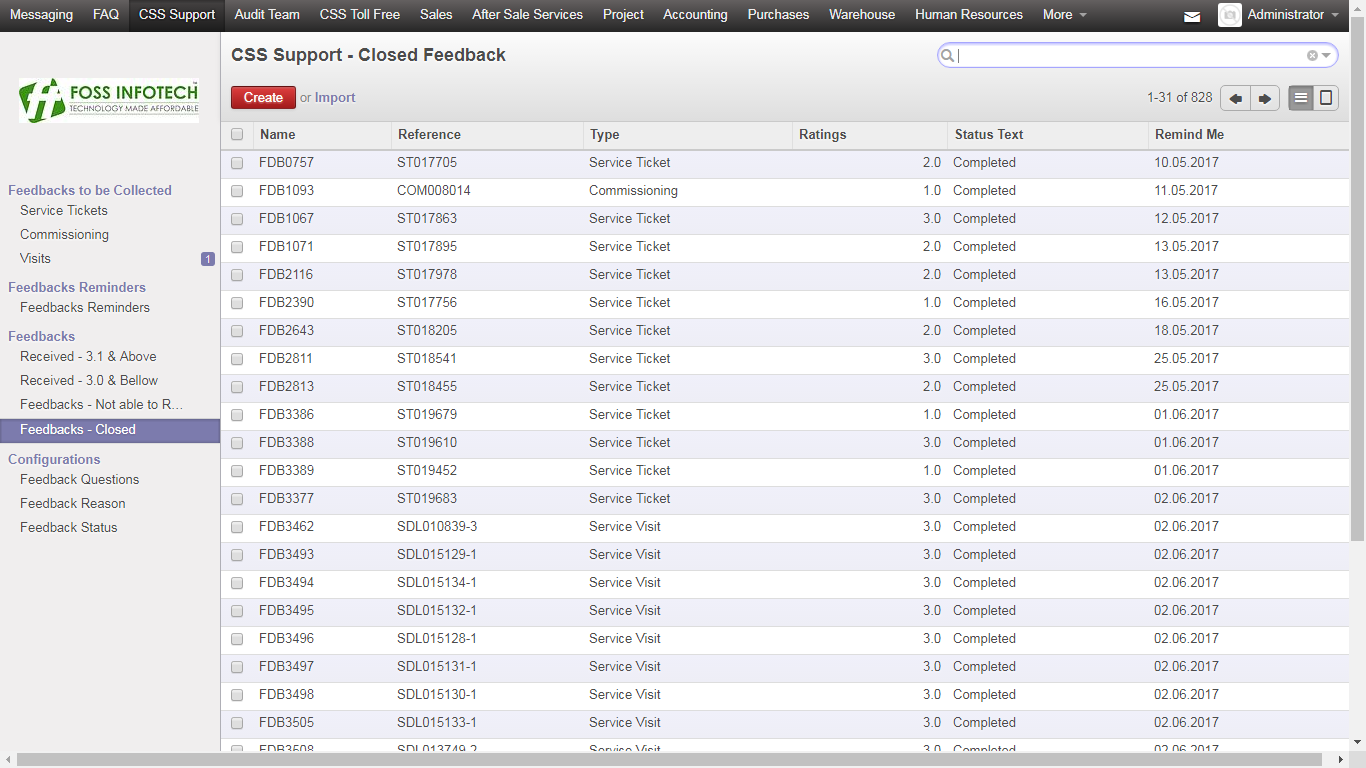Tick checkbox for FDB3386
The height and width of the screenshot is (768, 1366).
[237, 415]
